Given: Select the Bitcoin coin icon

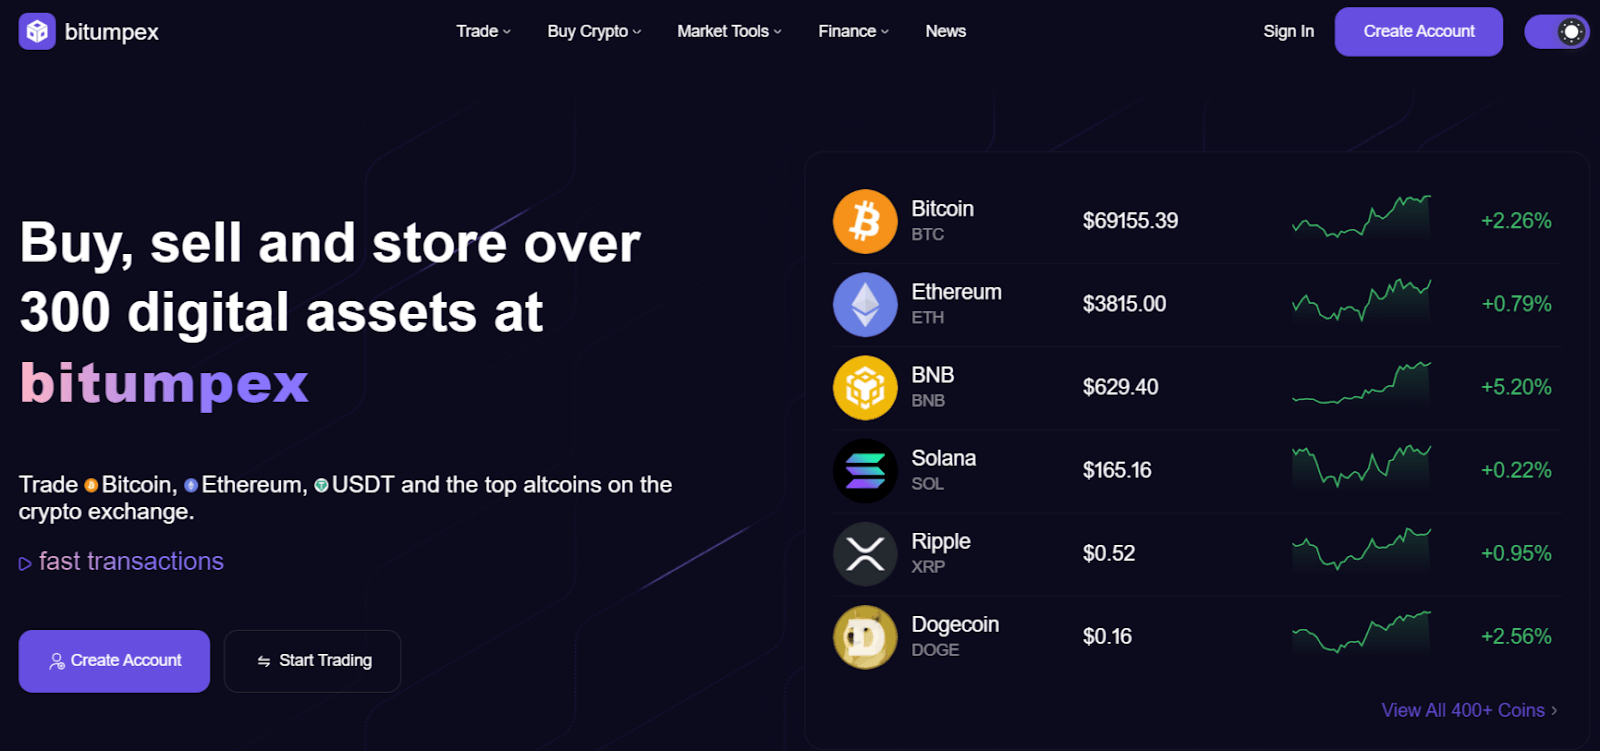Looking at the screenshot, I should pos(865,221).
